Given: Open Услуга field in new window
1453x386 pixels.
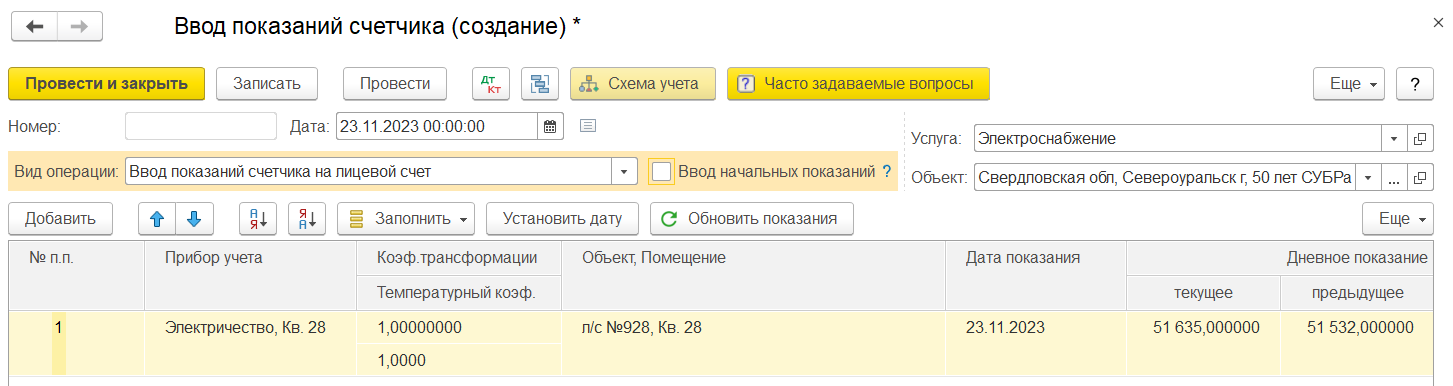Looking at the screenshot, I should 1420,138.
